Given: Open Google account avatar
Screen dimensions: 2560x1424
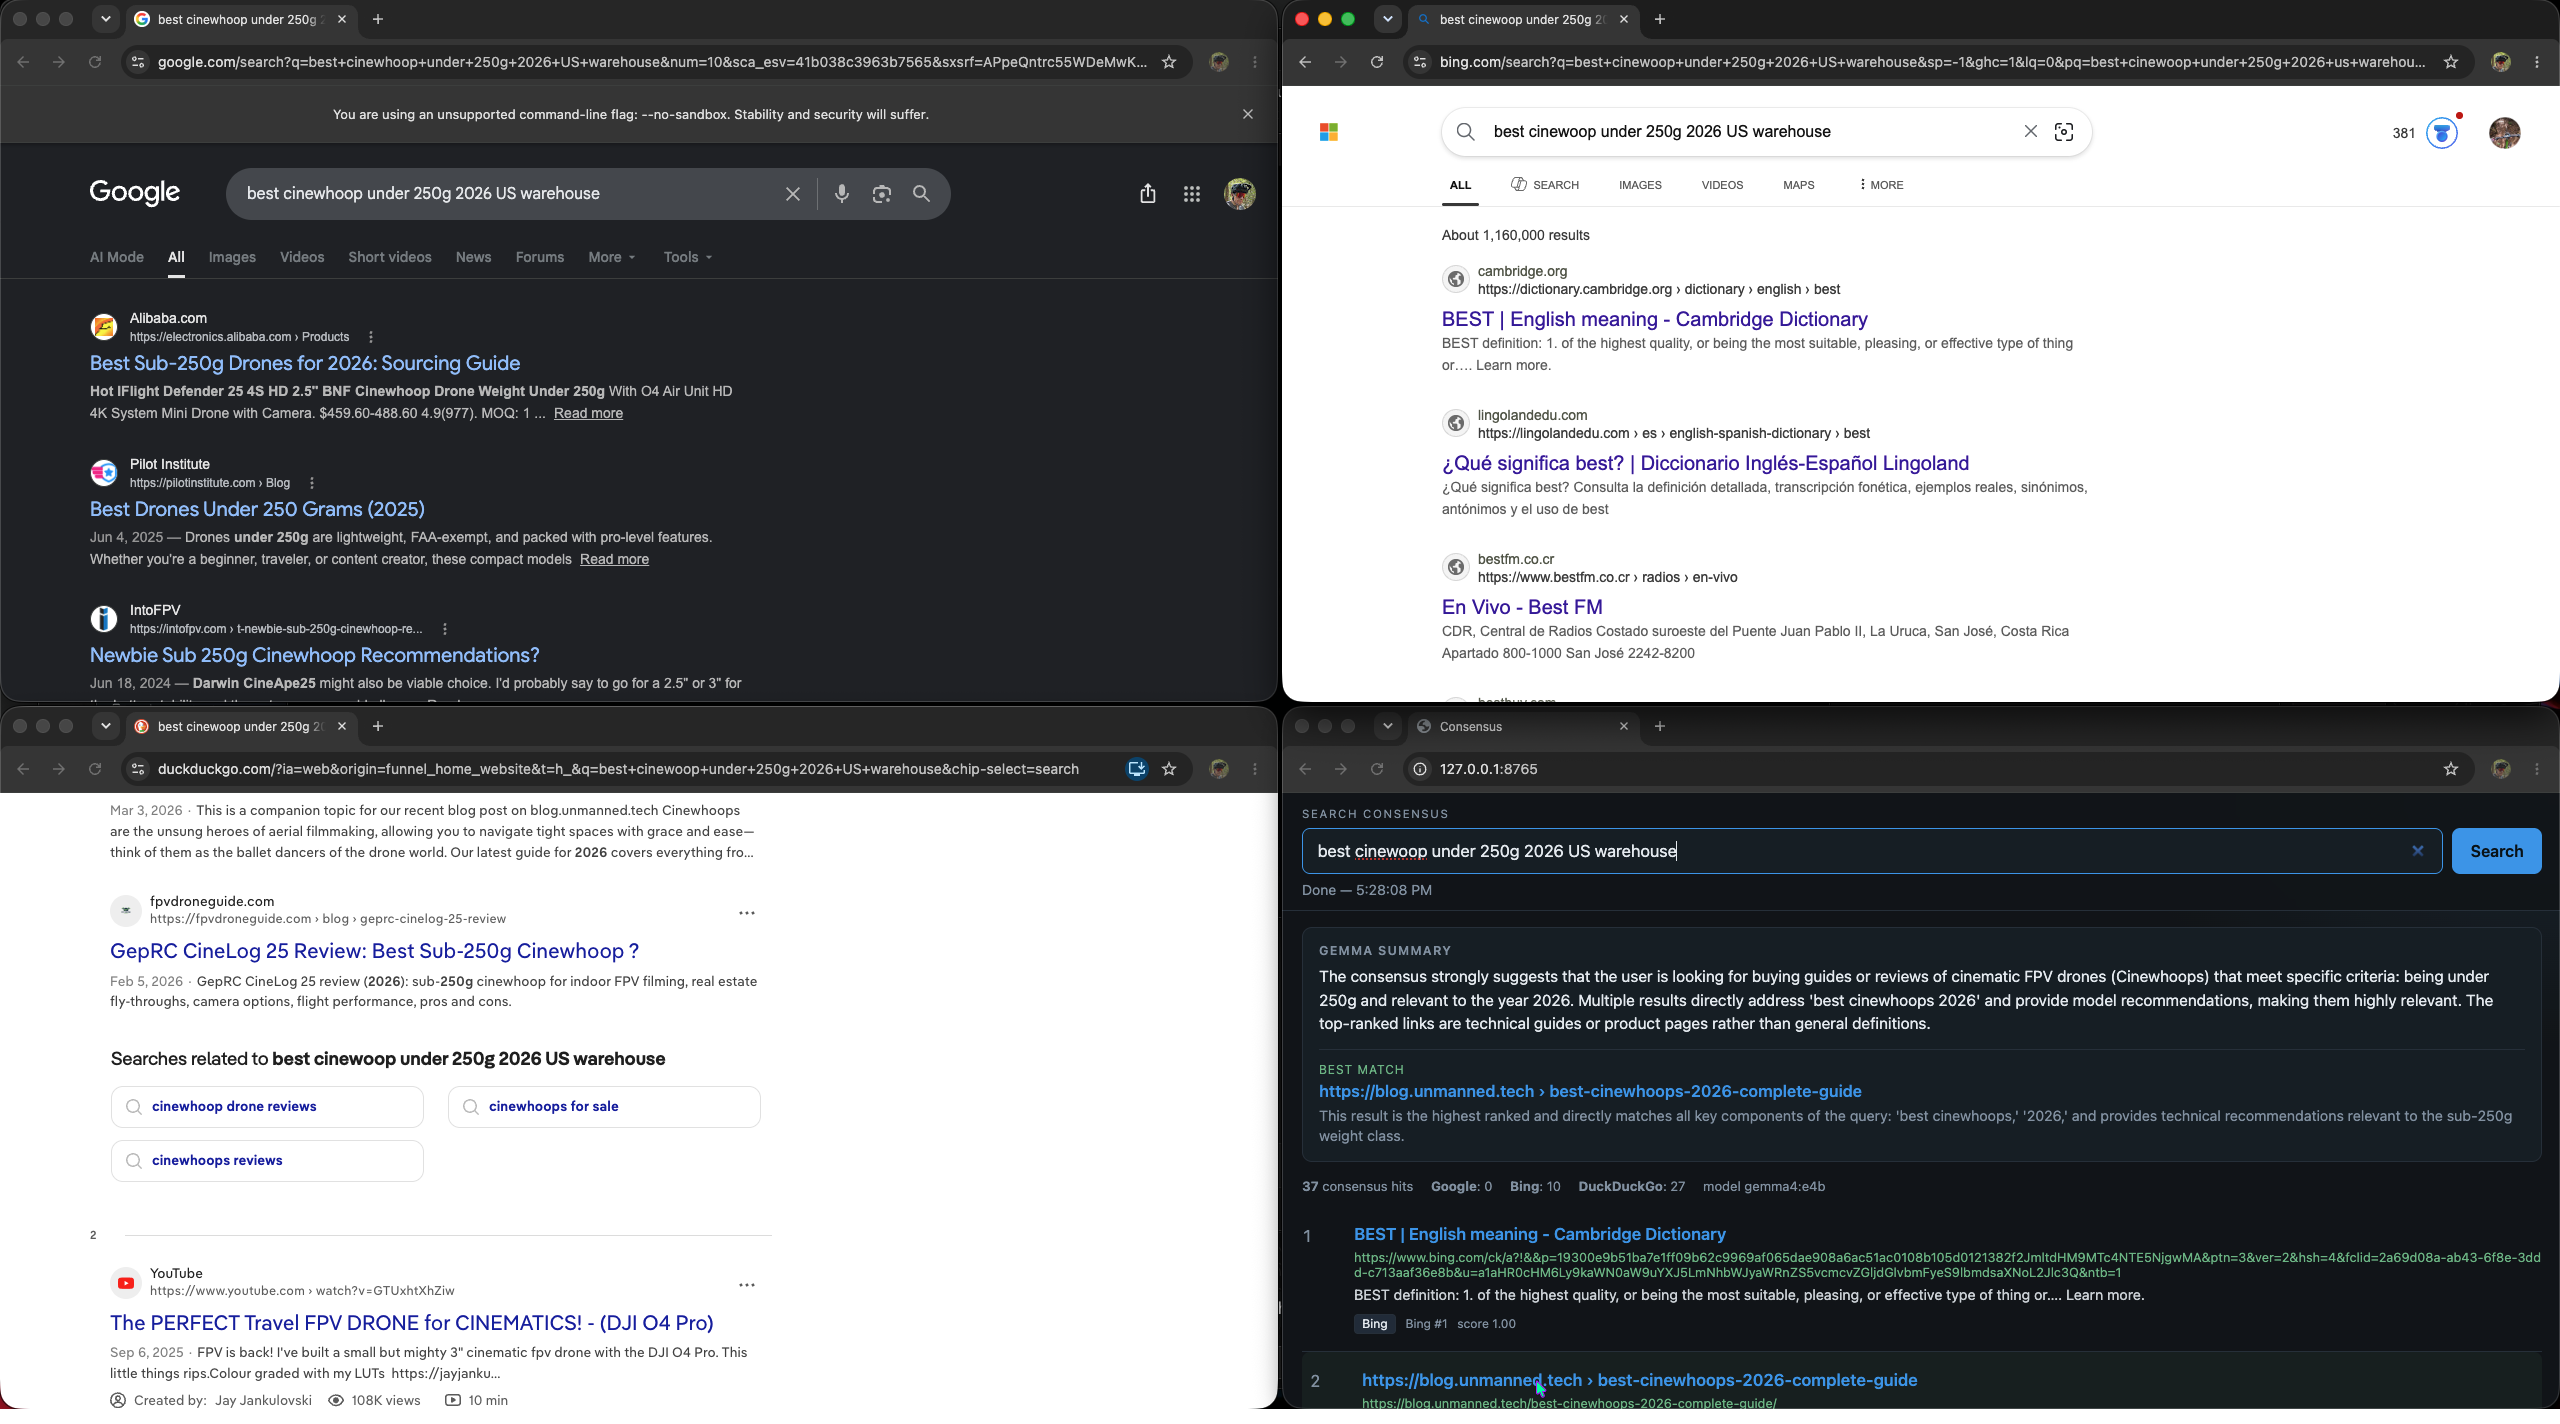Looking at the screenshot, I should coord(1239,194).
